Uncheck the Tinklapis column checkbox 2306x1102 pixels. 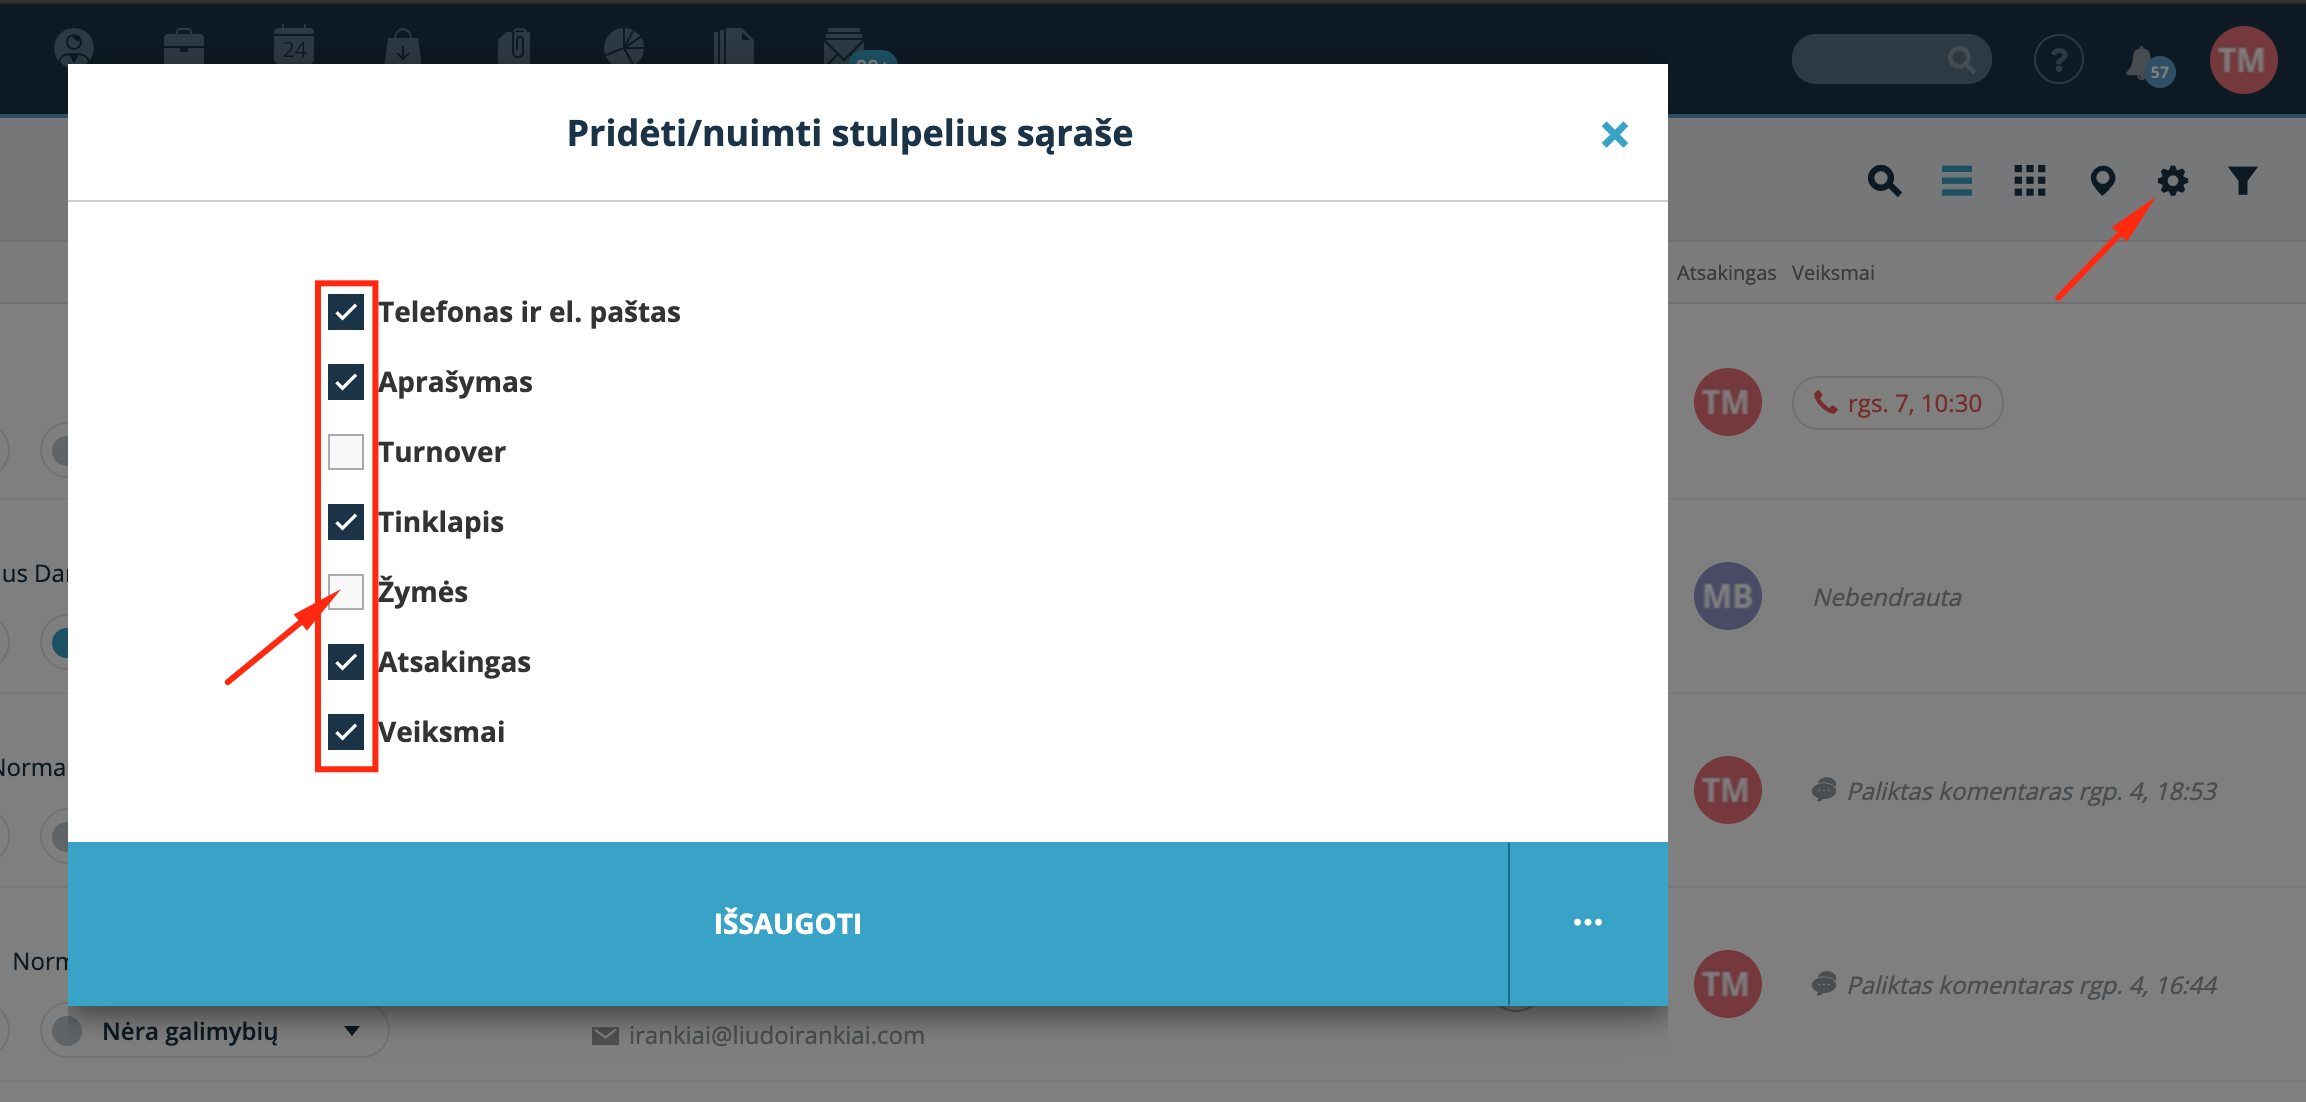pos(346,522)
